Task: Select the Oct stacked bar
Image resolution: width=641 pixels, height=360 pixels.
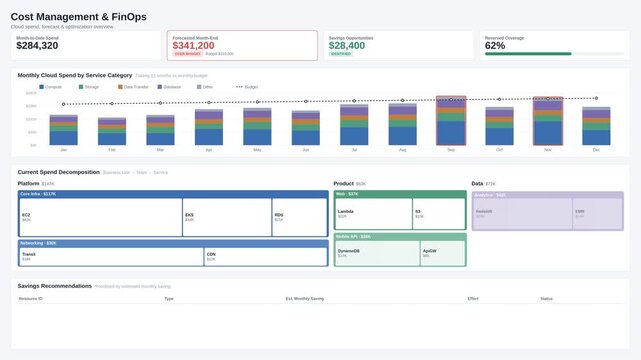Action: pyautogui.click(x=499, y=126)
